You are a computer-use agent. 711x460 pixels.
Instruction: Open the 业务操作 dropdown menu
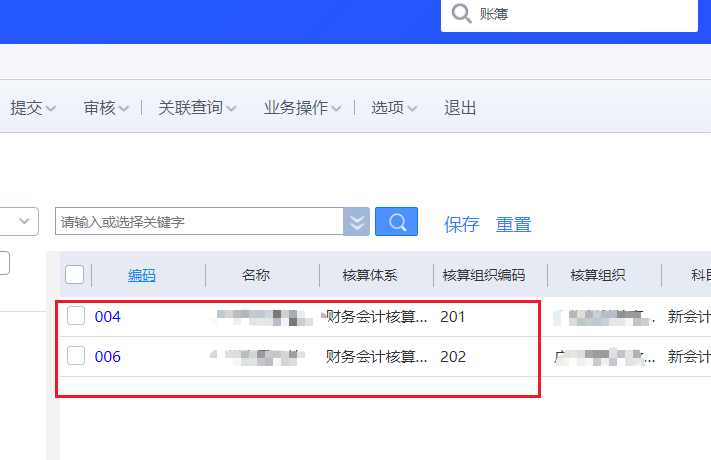(x=302, y=108)
